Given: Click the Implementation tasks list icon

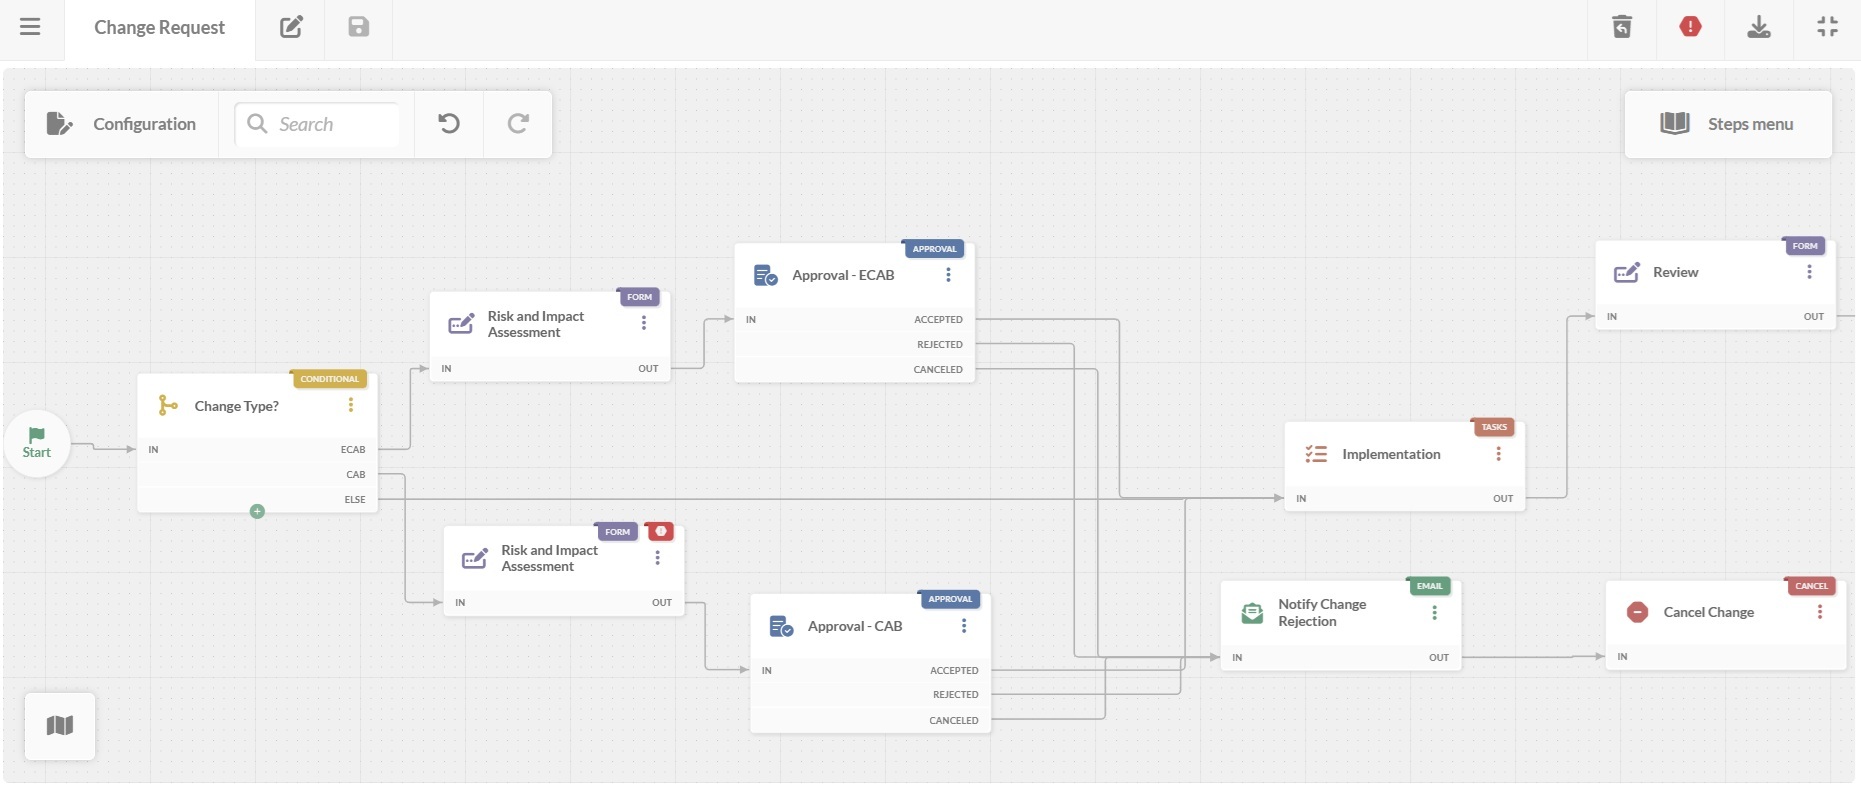Looking at the screenshot, I should (1316, 454).
